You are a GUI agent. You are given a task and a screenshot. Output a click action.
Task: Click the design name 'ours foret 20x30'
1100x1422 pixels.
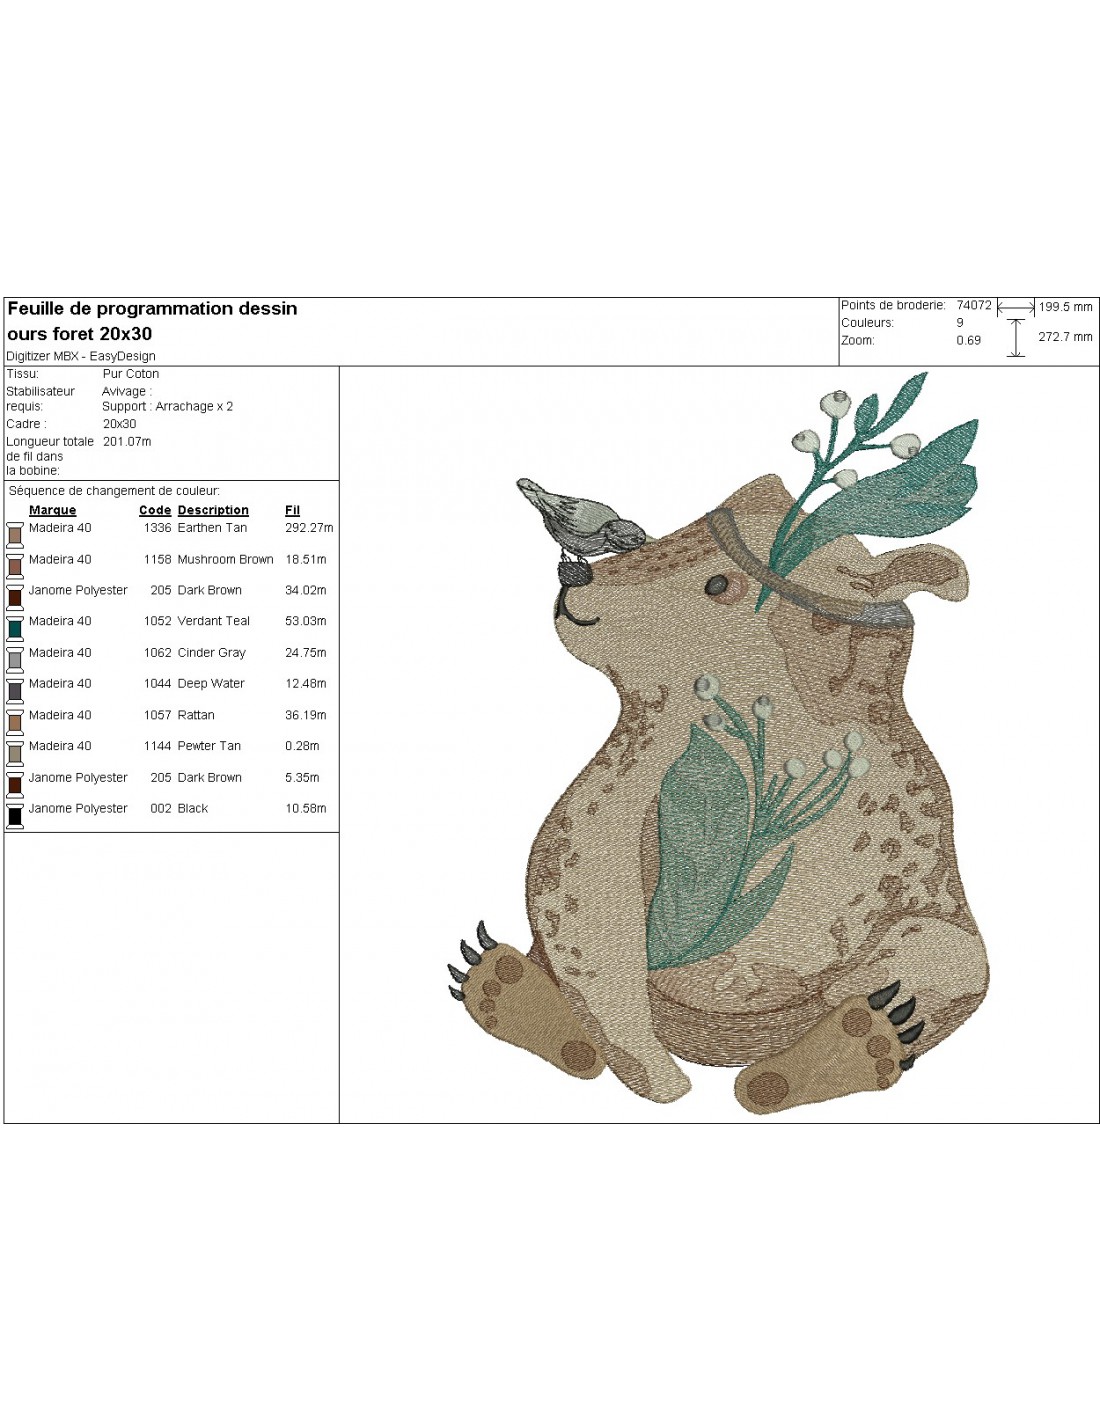click(x=80, y=334)
